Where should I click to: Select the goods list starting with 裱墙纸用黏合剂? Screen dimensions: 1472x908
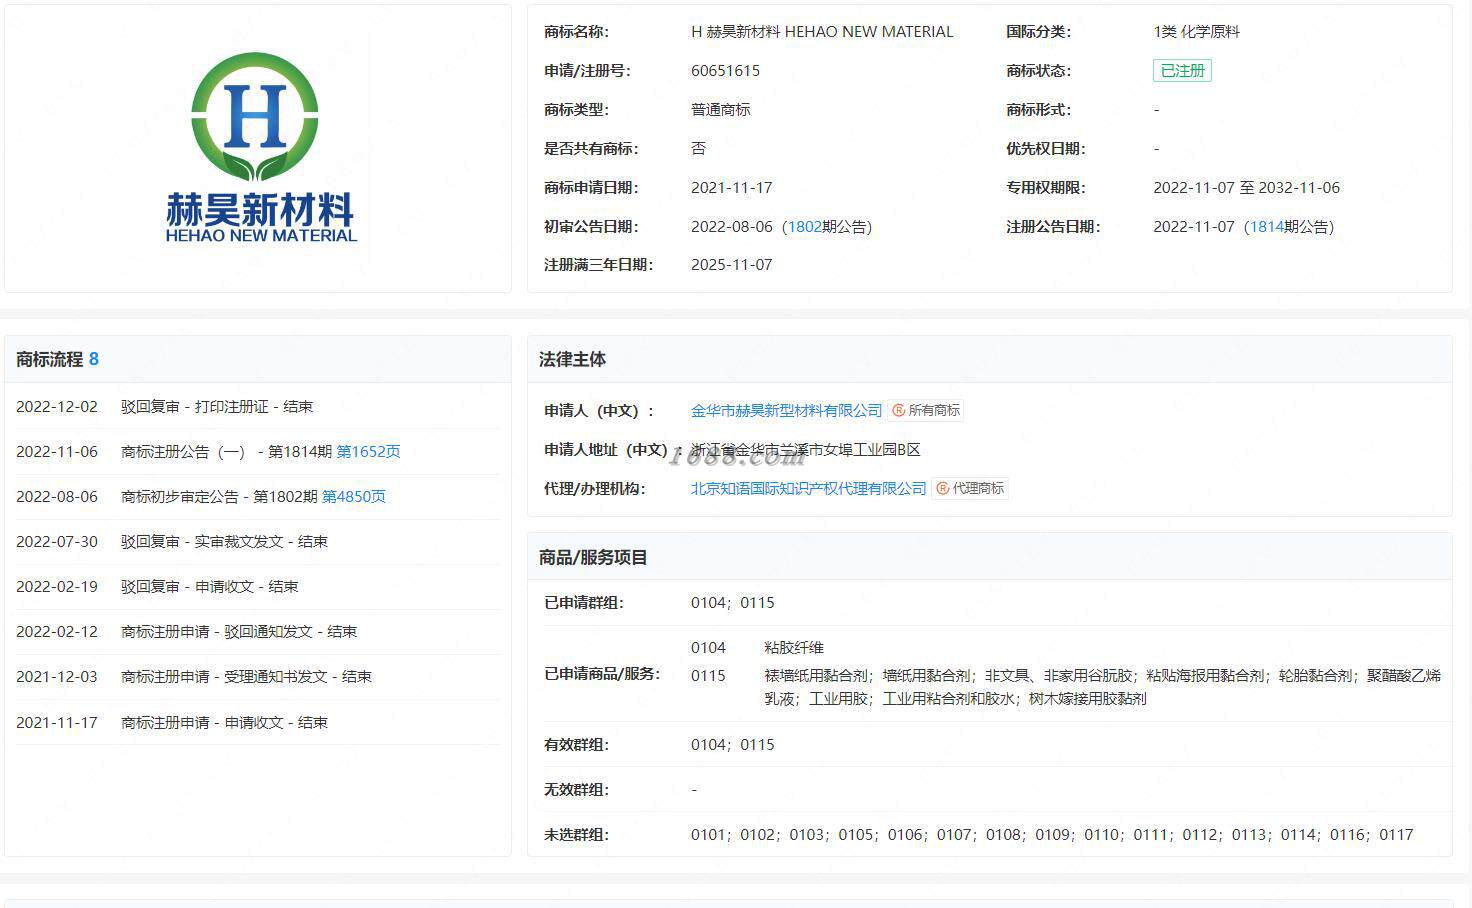pyautogui.click(x=1102, y=687)
